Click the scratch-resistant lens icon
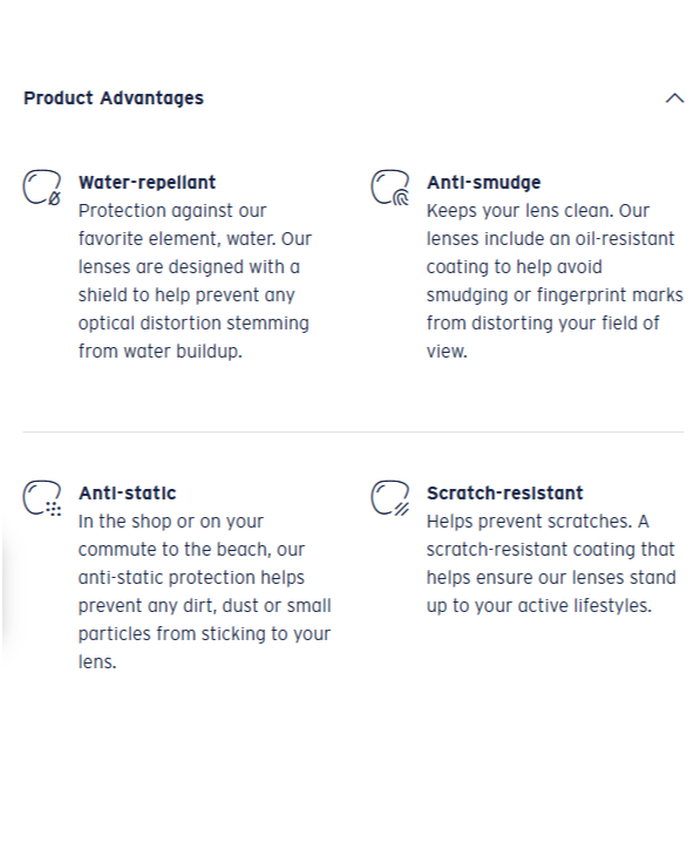This screenshot has width=700, height=850. click(390, 498)
